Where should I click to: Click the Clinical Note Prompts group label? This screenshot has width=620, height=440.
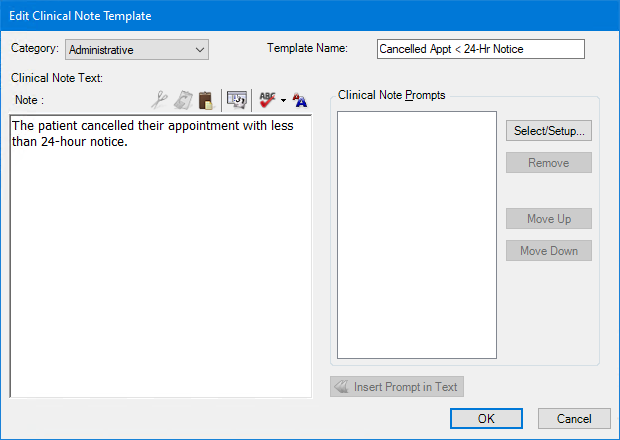click(392, 95)
